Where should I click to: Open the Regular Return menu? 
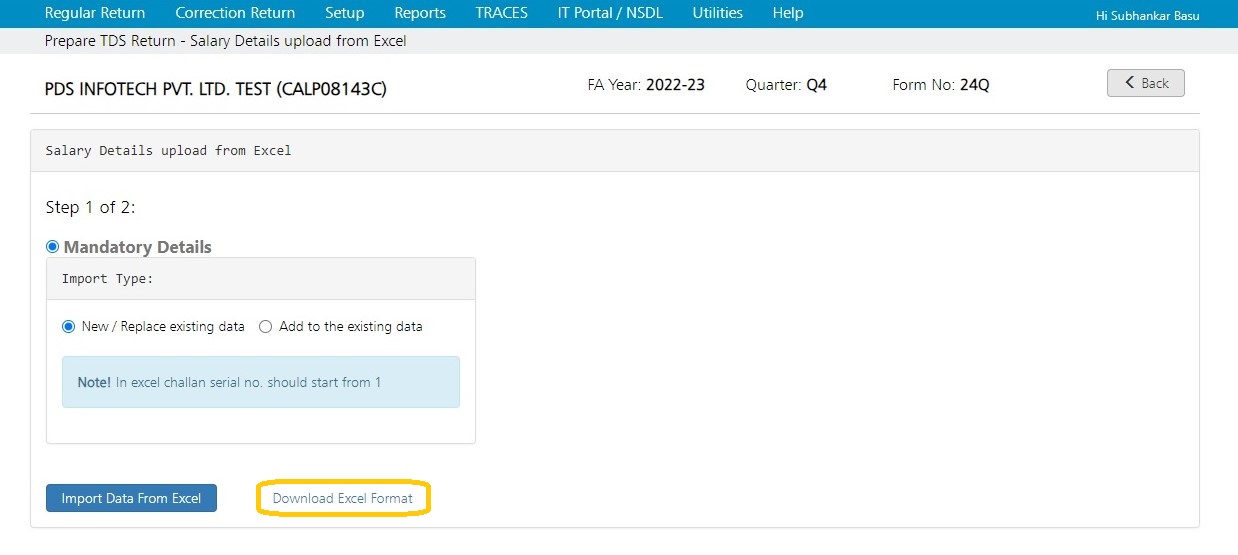coord(95,13)
